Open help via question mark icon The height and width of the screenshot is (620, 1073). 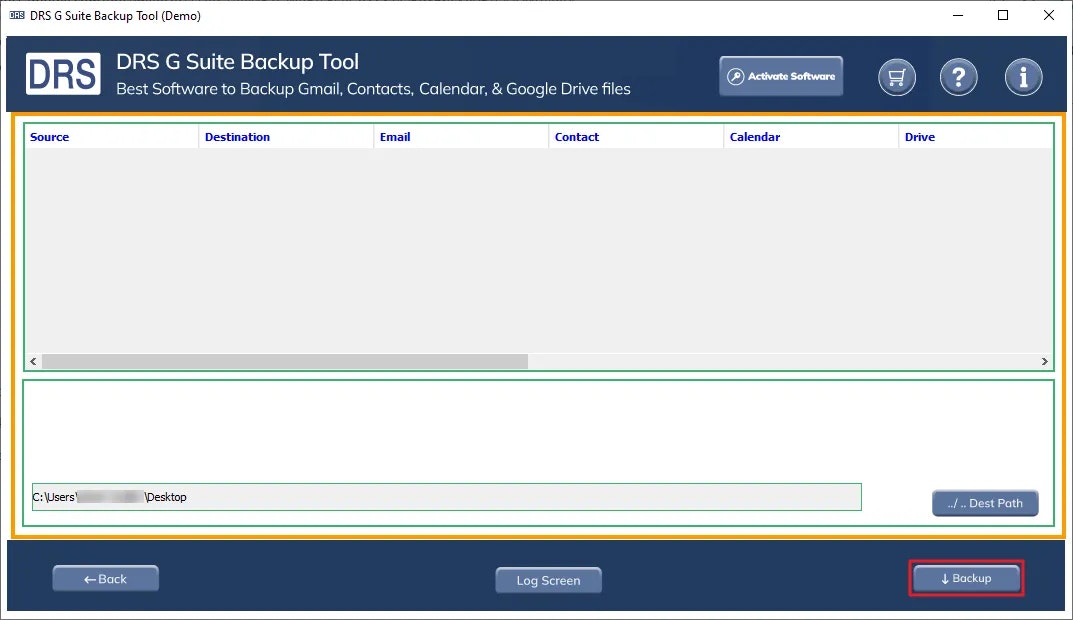(x=958, y=77)
